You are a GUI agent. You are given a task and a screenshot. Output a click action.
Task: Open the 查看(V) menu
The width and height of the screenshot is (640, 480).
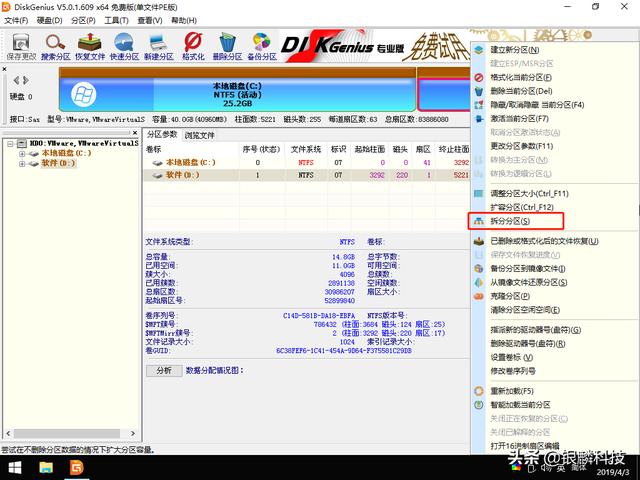coord(150,20)
